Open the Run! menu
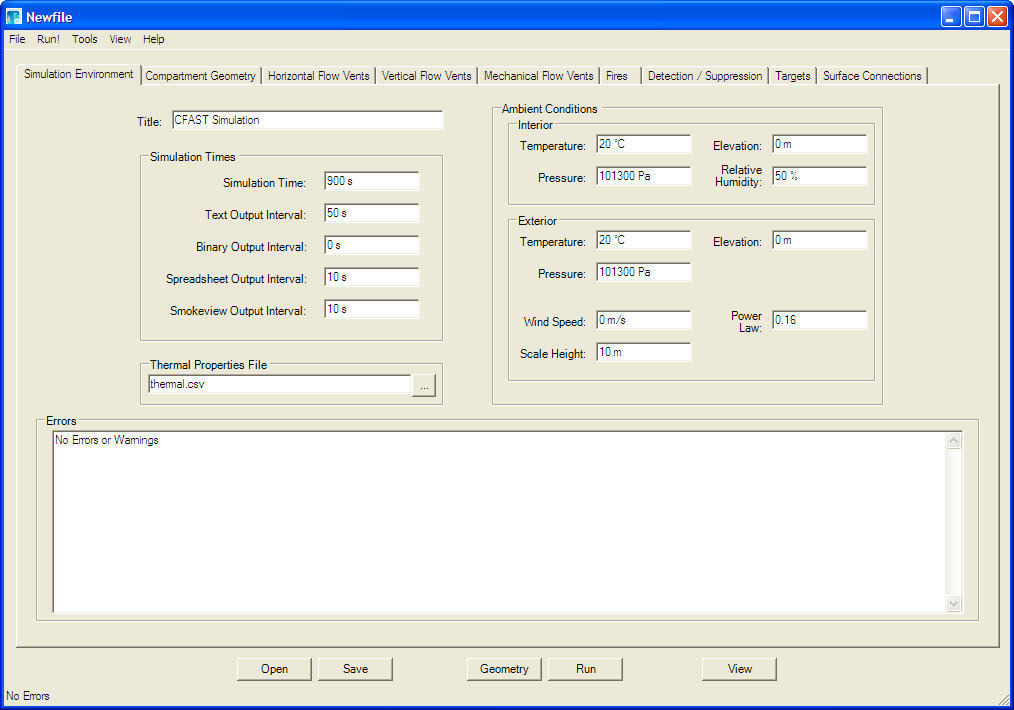The width and height of the screenshot is (1014, 710). (x=49, y=39)
